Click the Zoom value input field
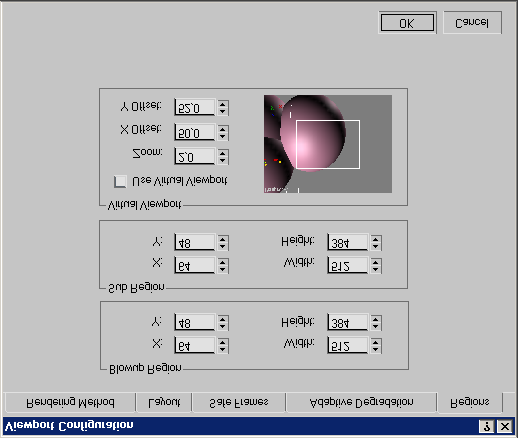This screenshot has width=518, height=438. (x=195, y=156)
